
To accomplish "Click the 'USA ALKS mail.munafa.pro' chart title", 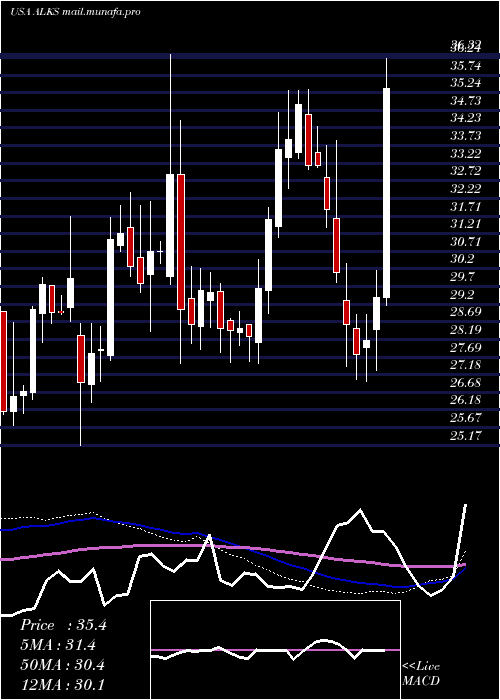I will coord(75,12).
